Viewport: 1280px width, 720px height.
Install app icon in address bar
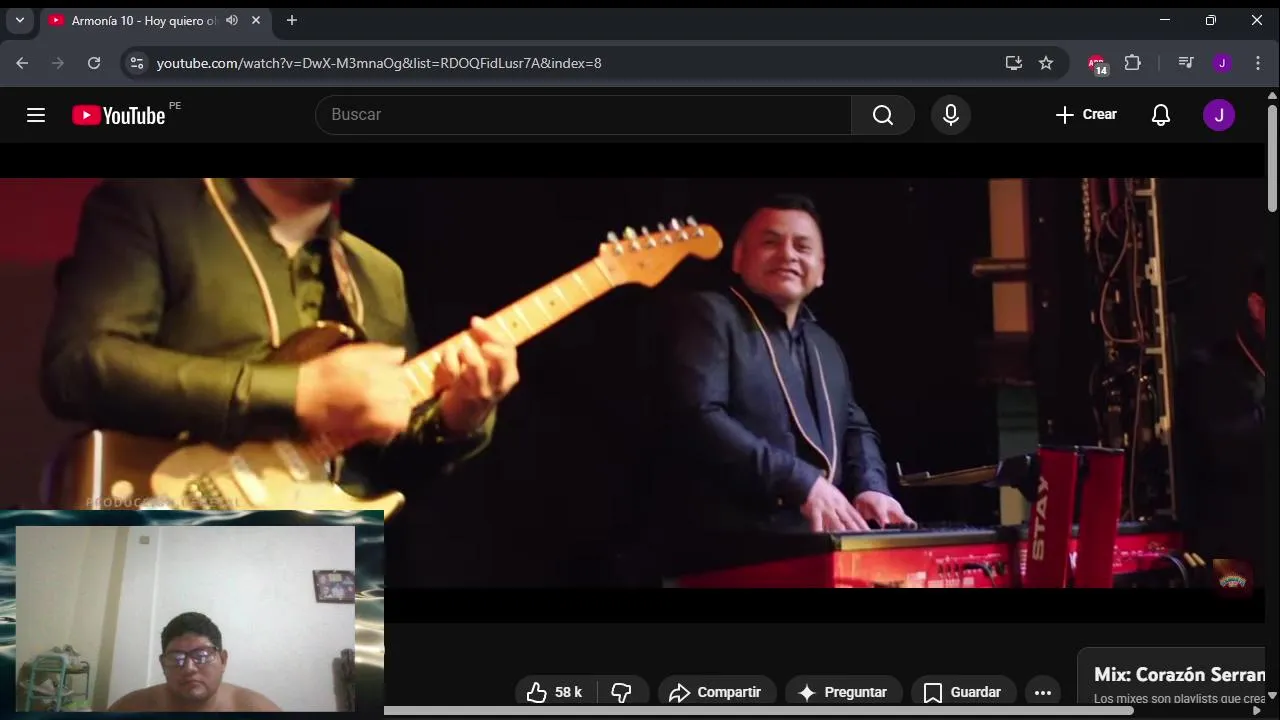(1014, 63)
